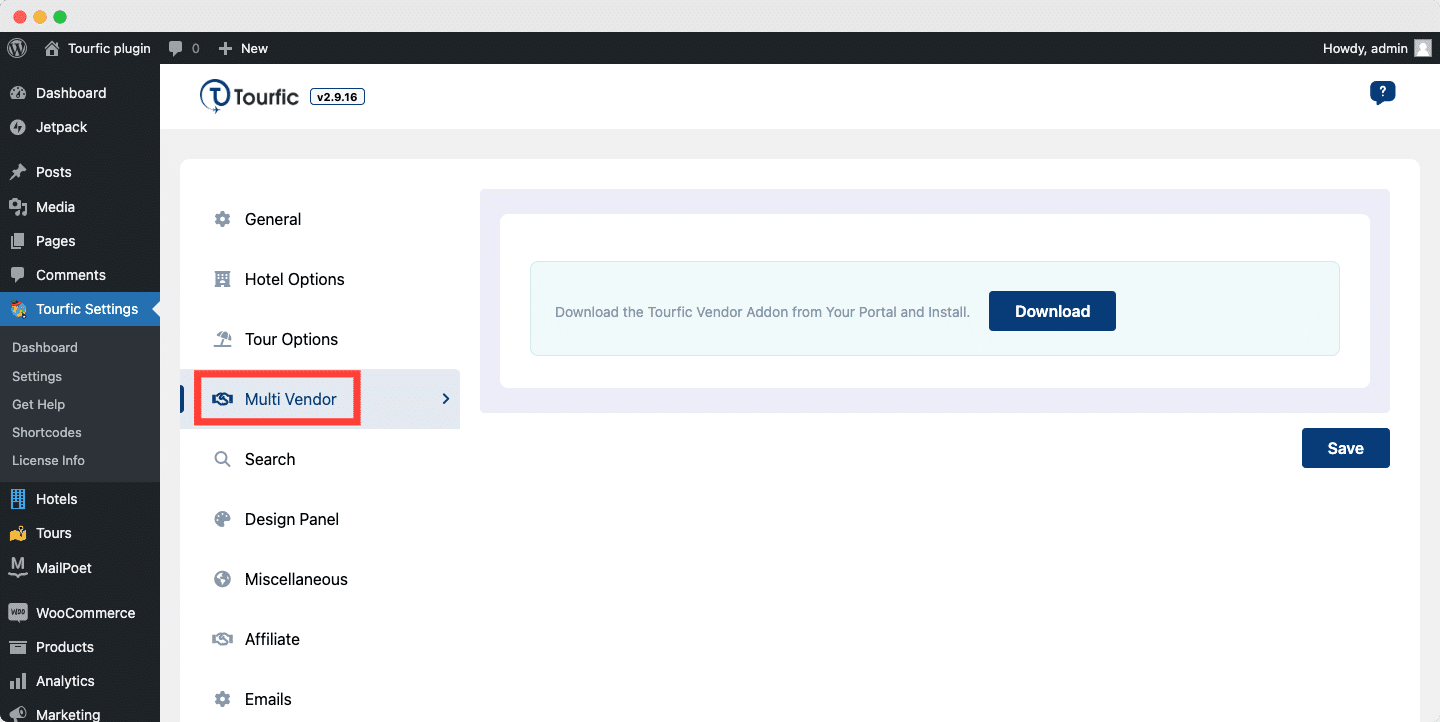Click the green macOS zoom button
The image size is (1440, 722).
click(60, 17)
